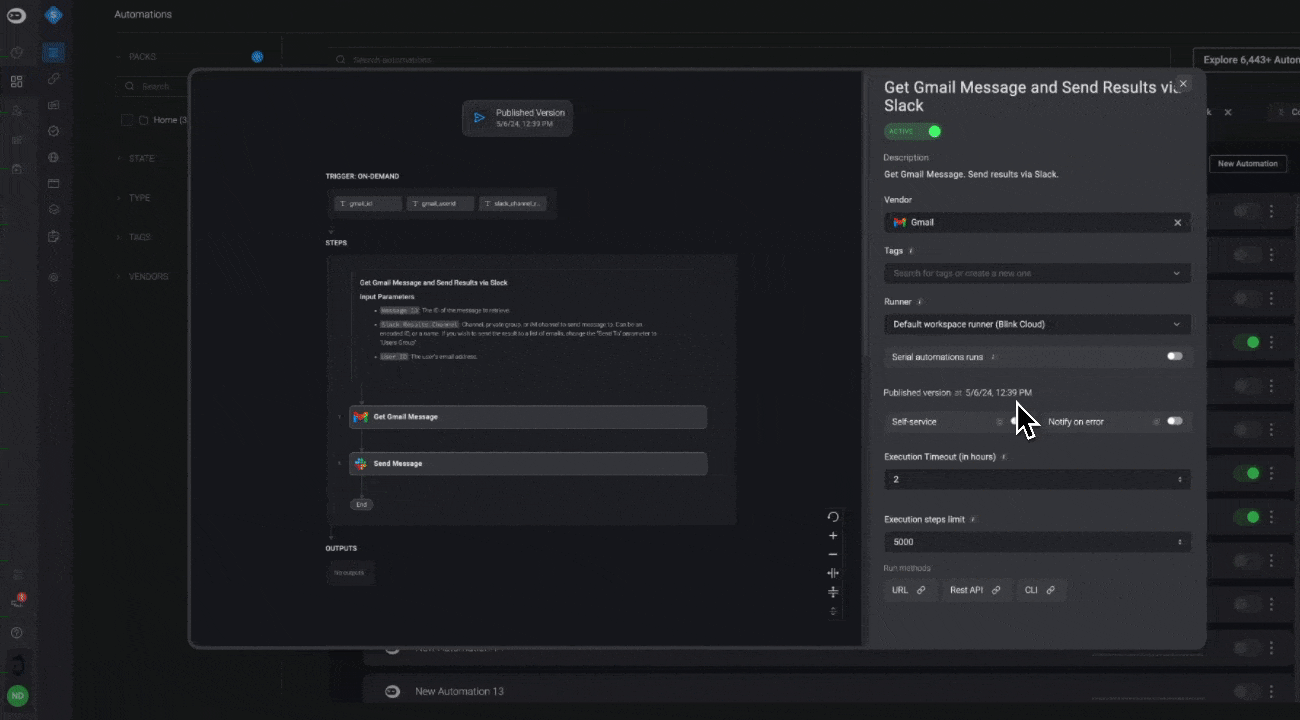Open the gear settings sidebar icon
The image size is (1300, 720).
(x=54, y=276)
